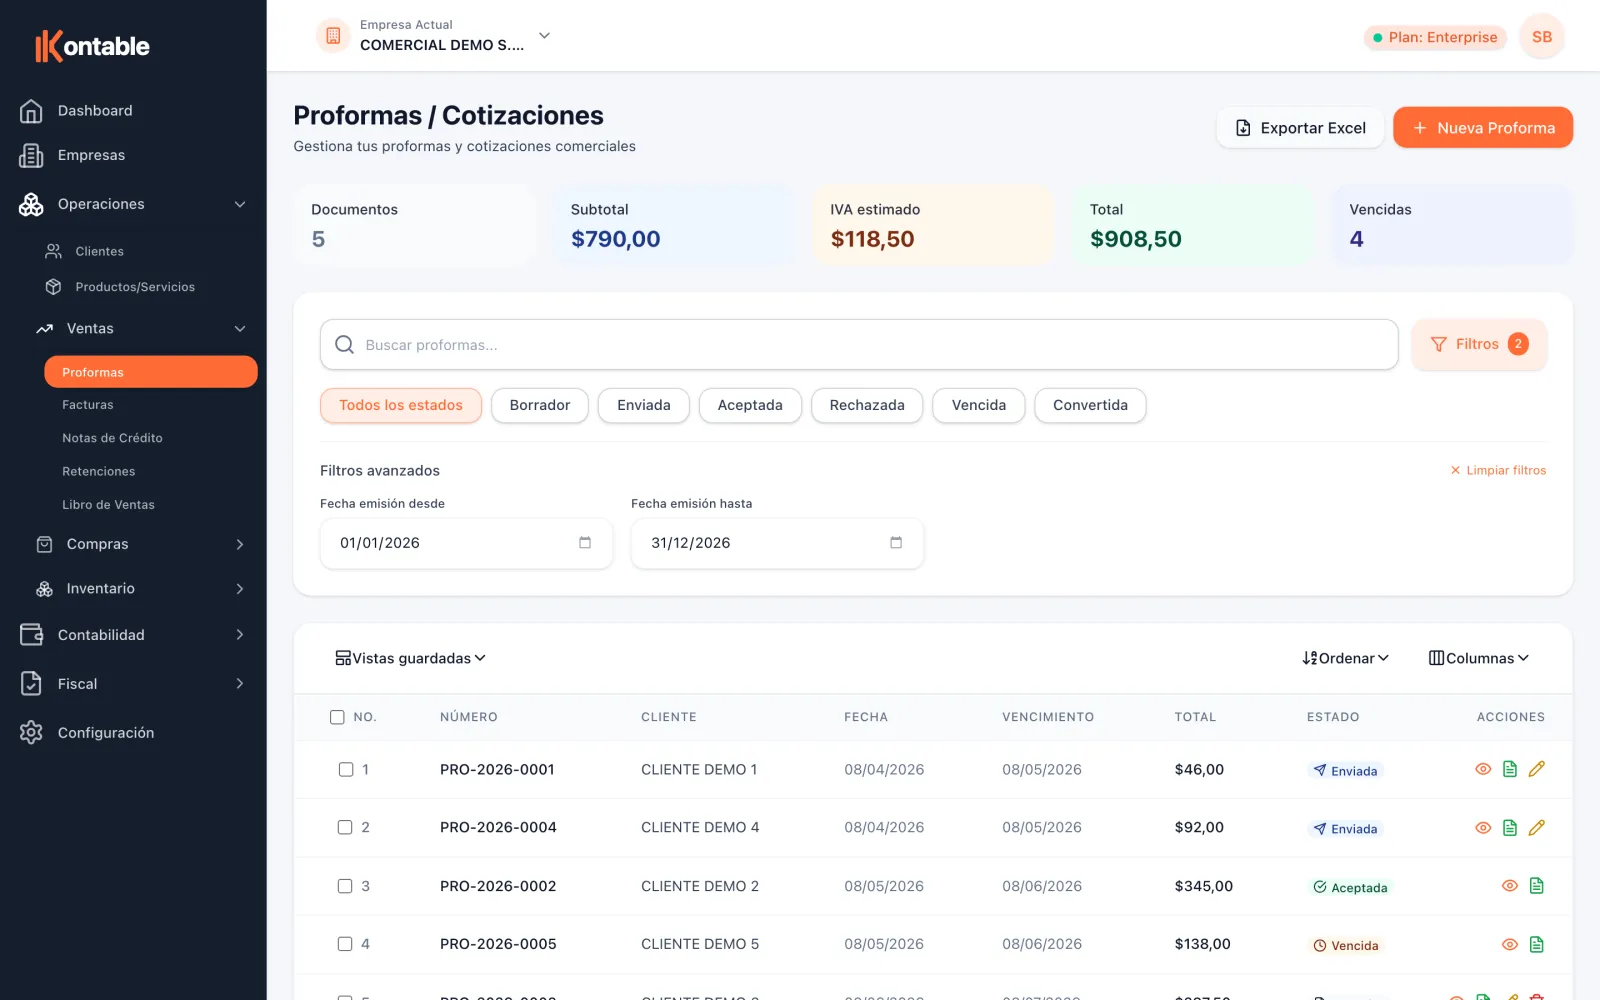The image size is (1600, 1000).
Task: Click the Vencida status badge for PRO-2026-0005
Action: (x=1346, y=946)
